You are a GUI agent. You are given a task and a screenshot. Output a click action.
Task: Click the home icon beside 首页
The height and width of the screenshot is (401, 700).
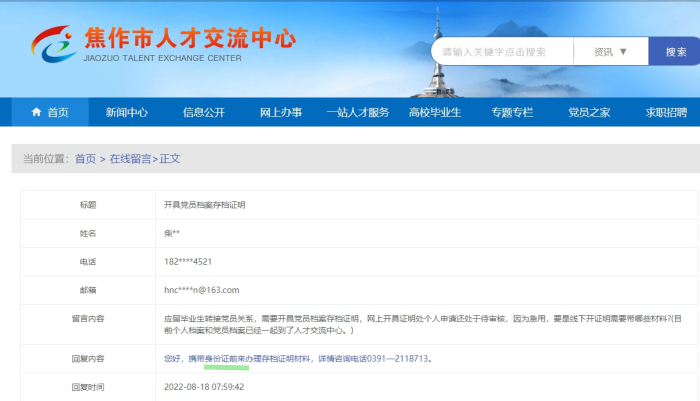[37, 112]
